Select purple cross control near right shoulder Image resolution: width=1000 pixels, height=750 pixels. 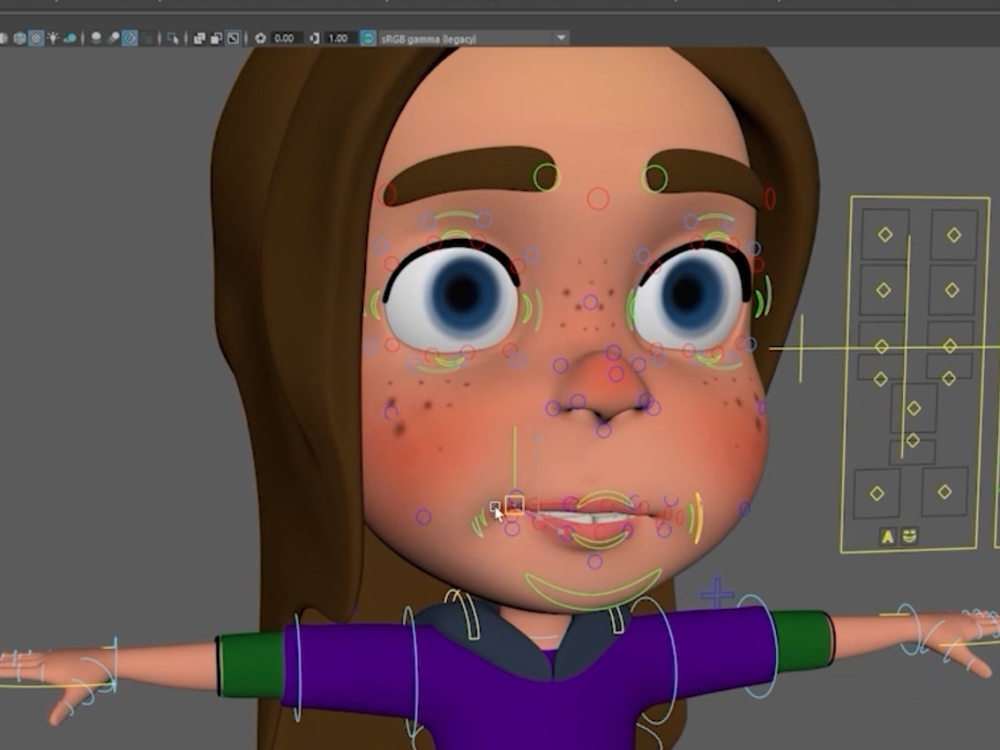716,593
